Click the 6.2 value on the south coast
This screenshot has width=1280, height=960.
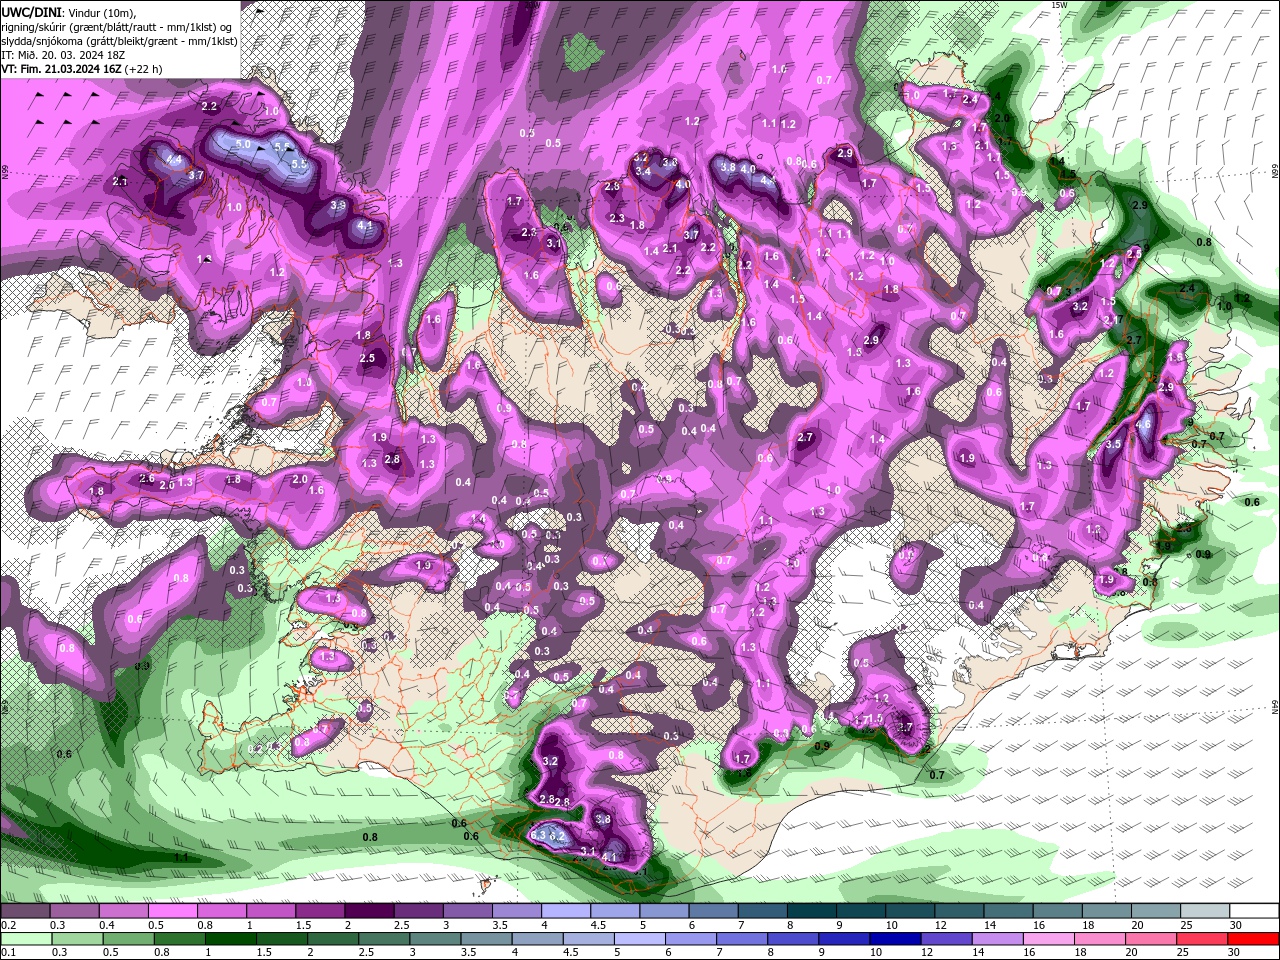click(x=559, y=835)
